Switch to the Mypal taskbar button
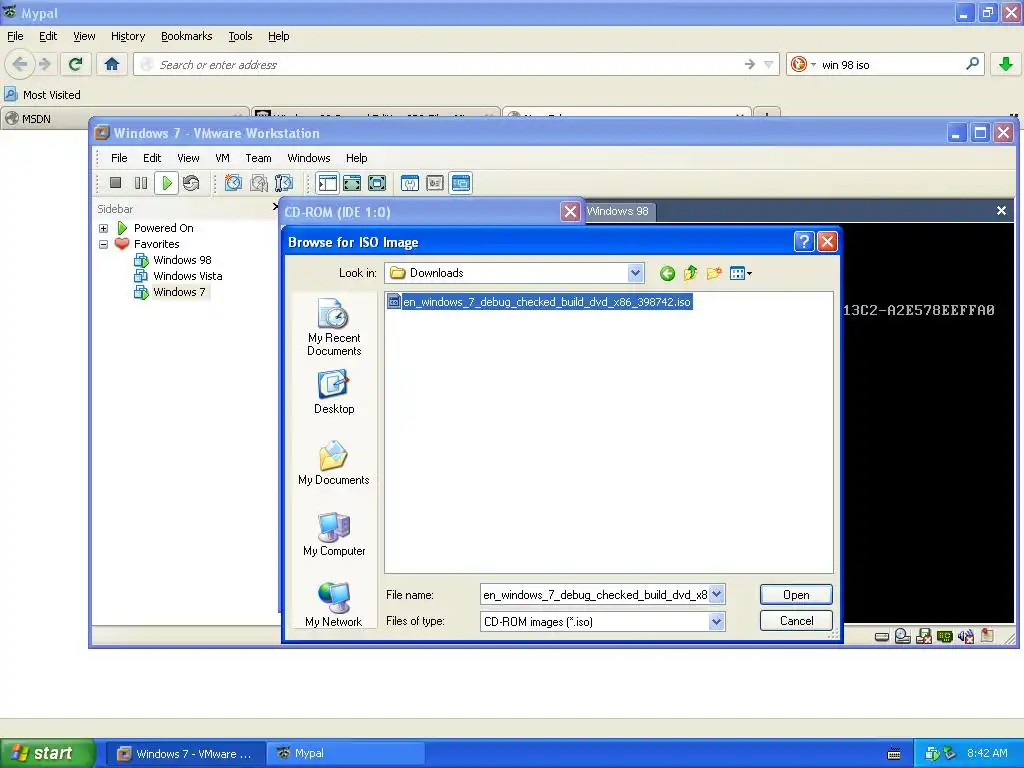 pos(345,753)
